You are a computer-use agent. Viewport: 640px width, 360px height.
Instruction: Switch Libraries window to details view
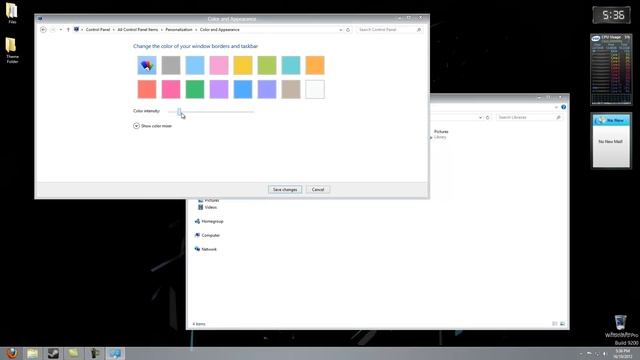[x=555, y=324]
